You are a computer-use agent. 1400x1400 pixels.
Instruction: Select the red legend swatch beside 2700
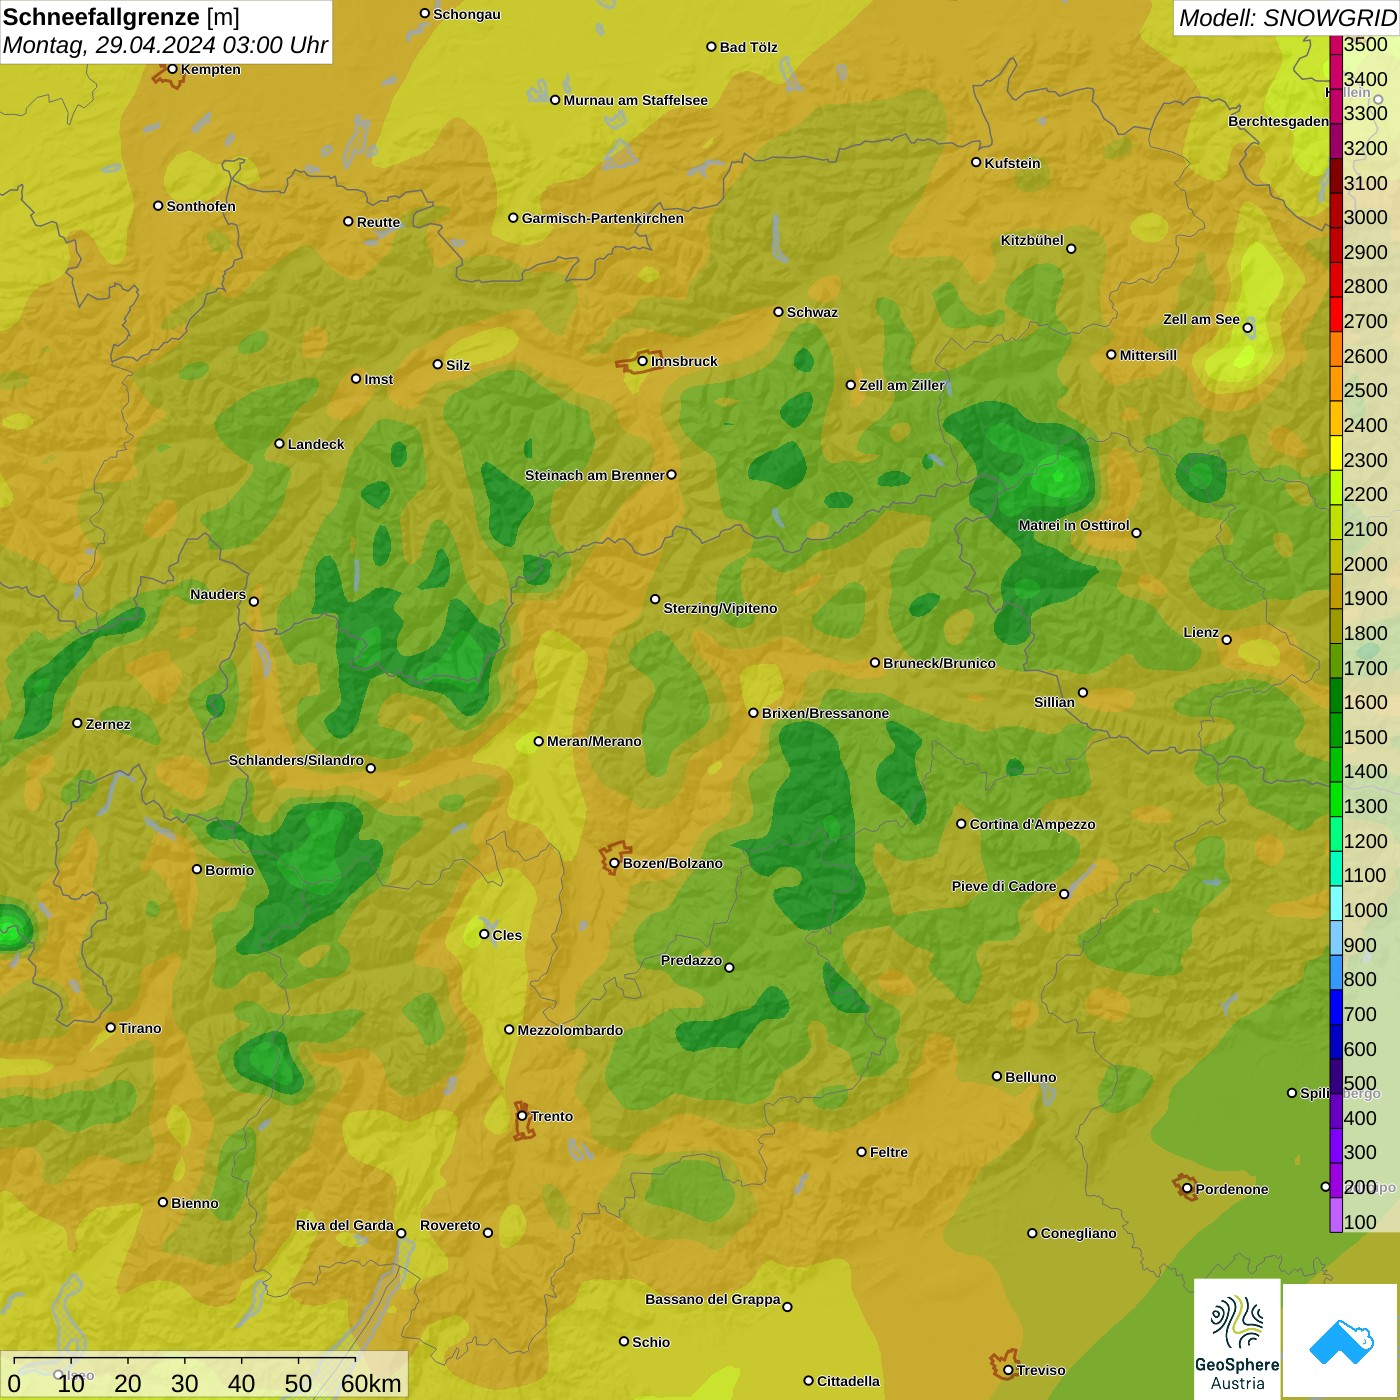(1336, 315)
